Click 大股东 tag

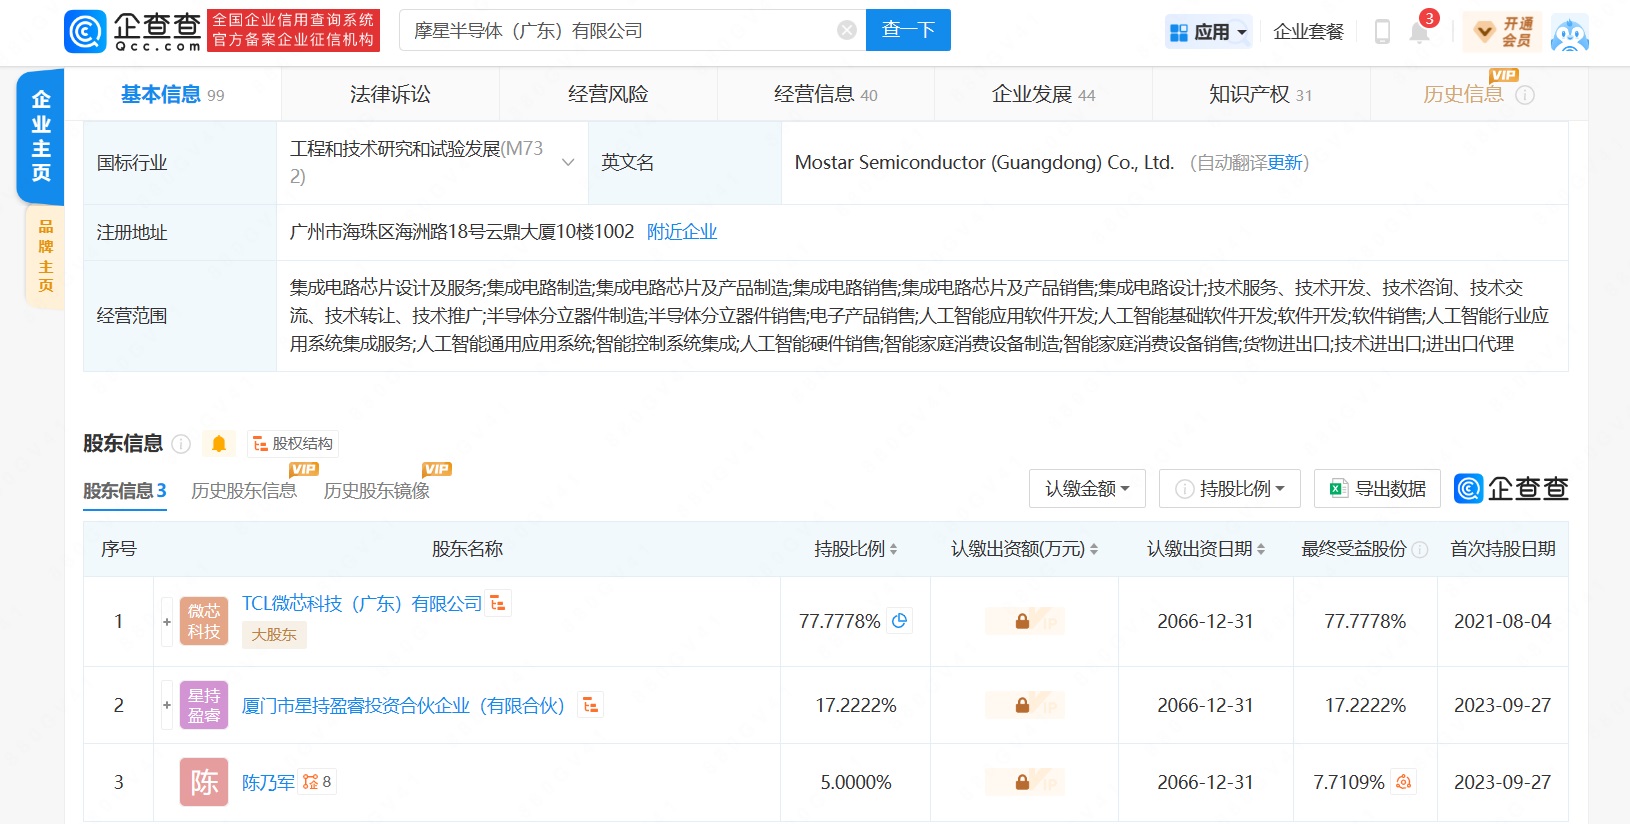tap(274, 635)
